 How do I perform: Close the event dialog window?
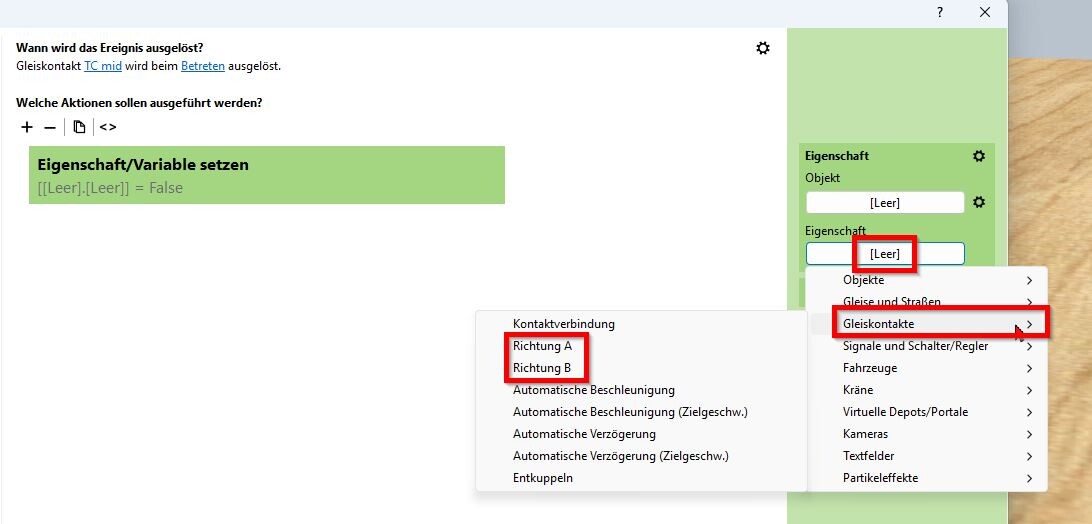click(x=985, y=13)
